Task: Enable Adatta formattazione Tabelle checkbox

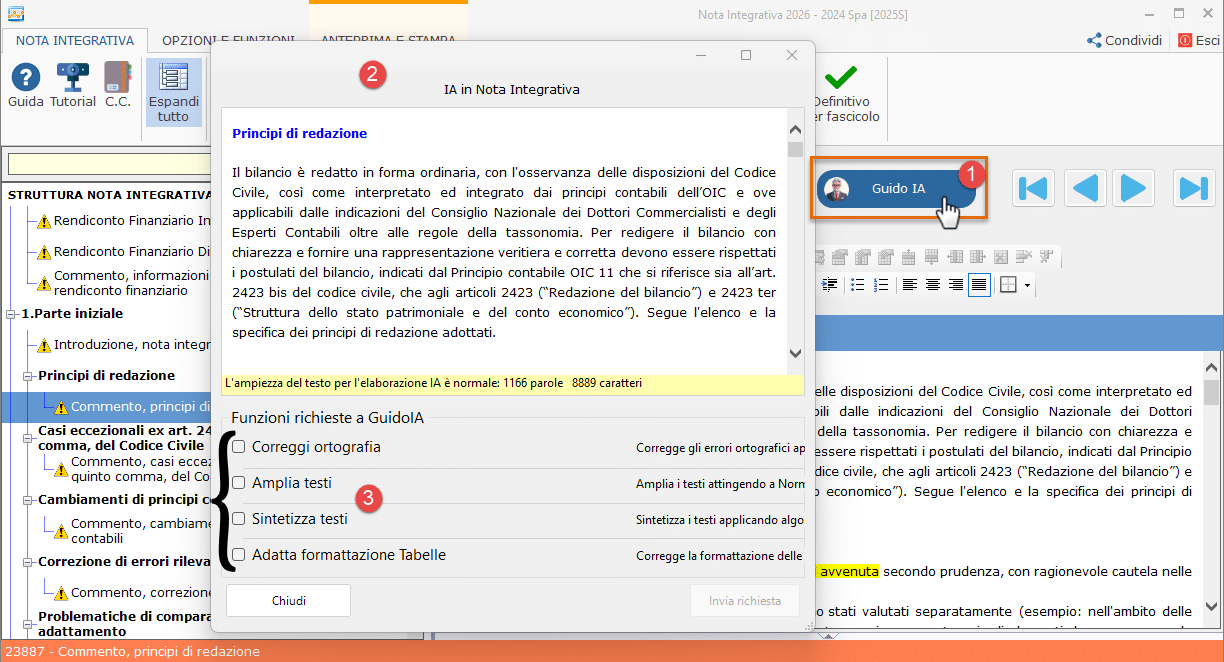Action: (x=239, y=555)
